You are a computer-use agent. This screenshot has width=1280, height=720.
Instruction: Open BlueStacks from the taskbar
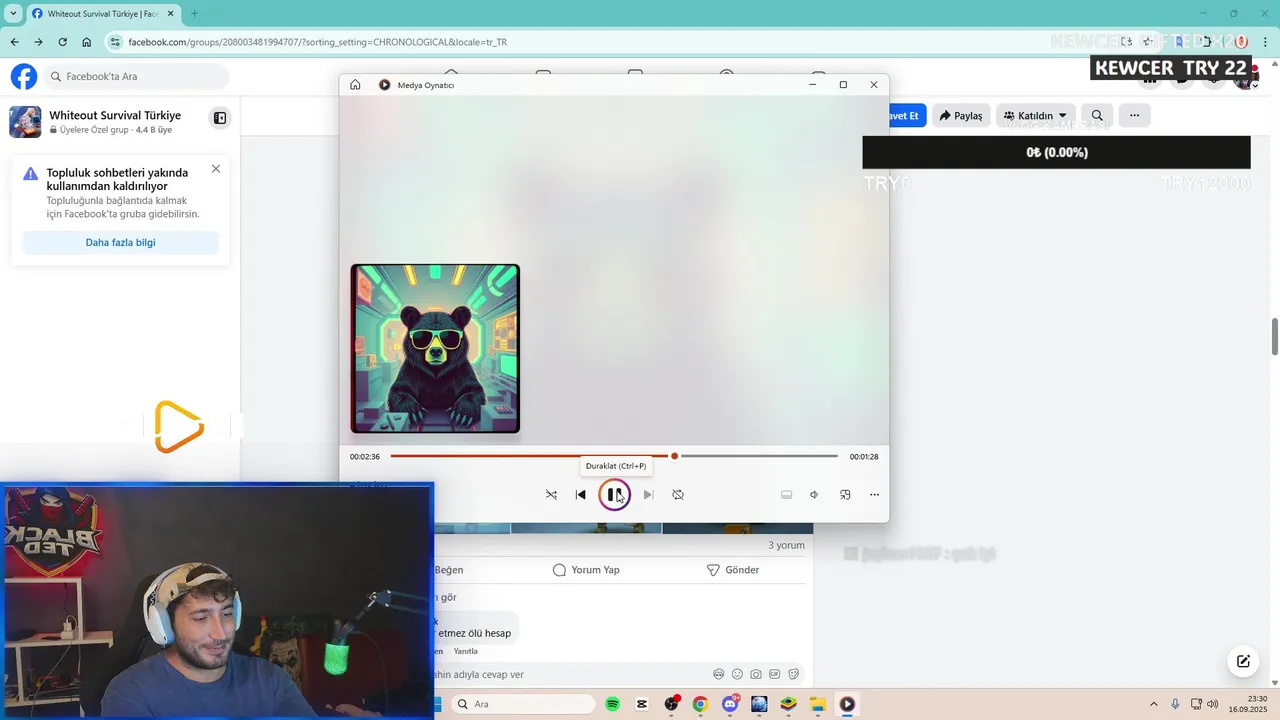tap(788, 704)
